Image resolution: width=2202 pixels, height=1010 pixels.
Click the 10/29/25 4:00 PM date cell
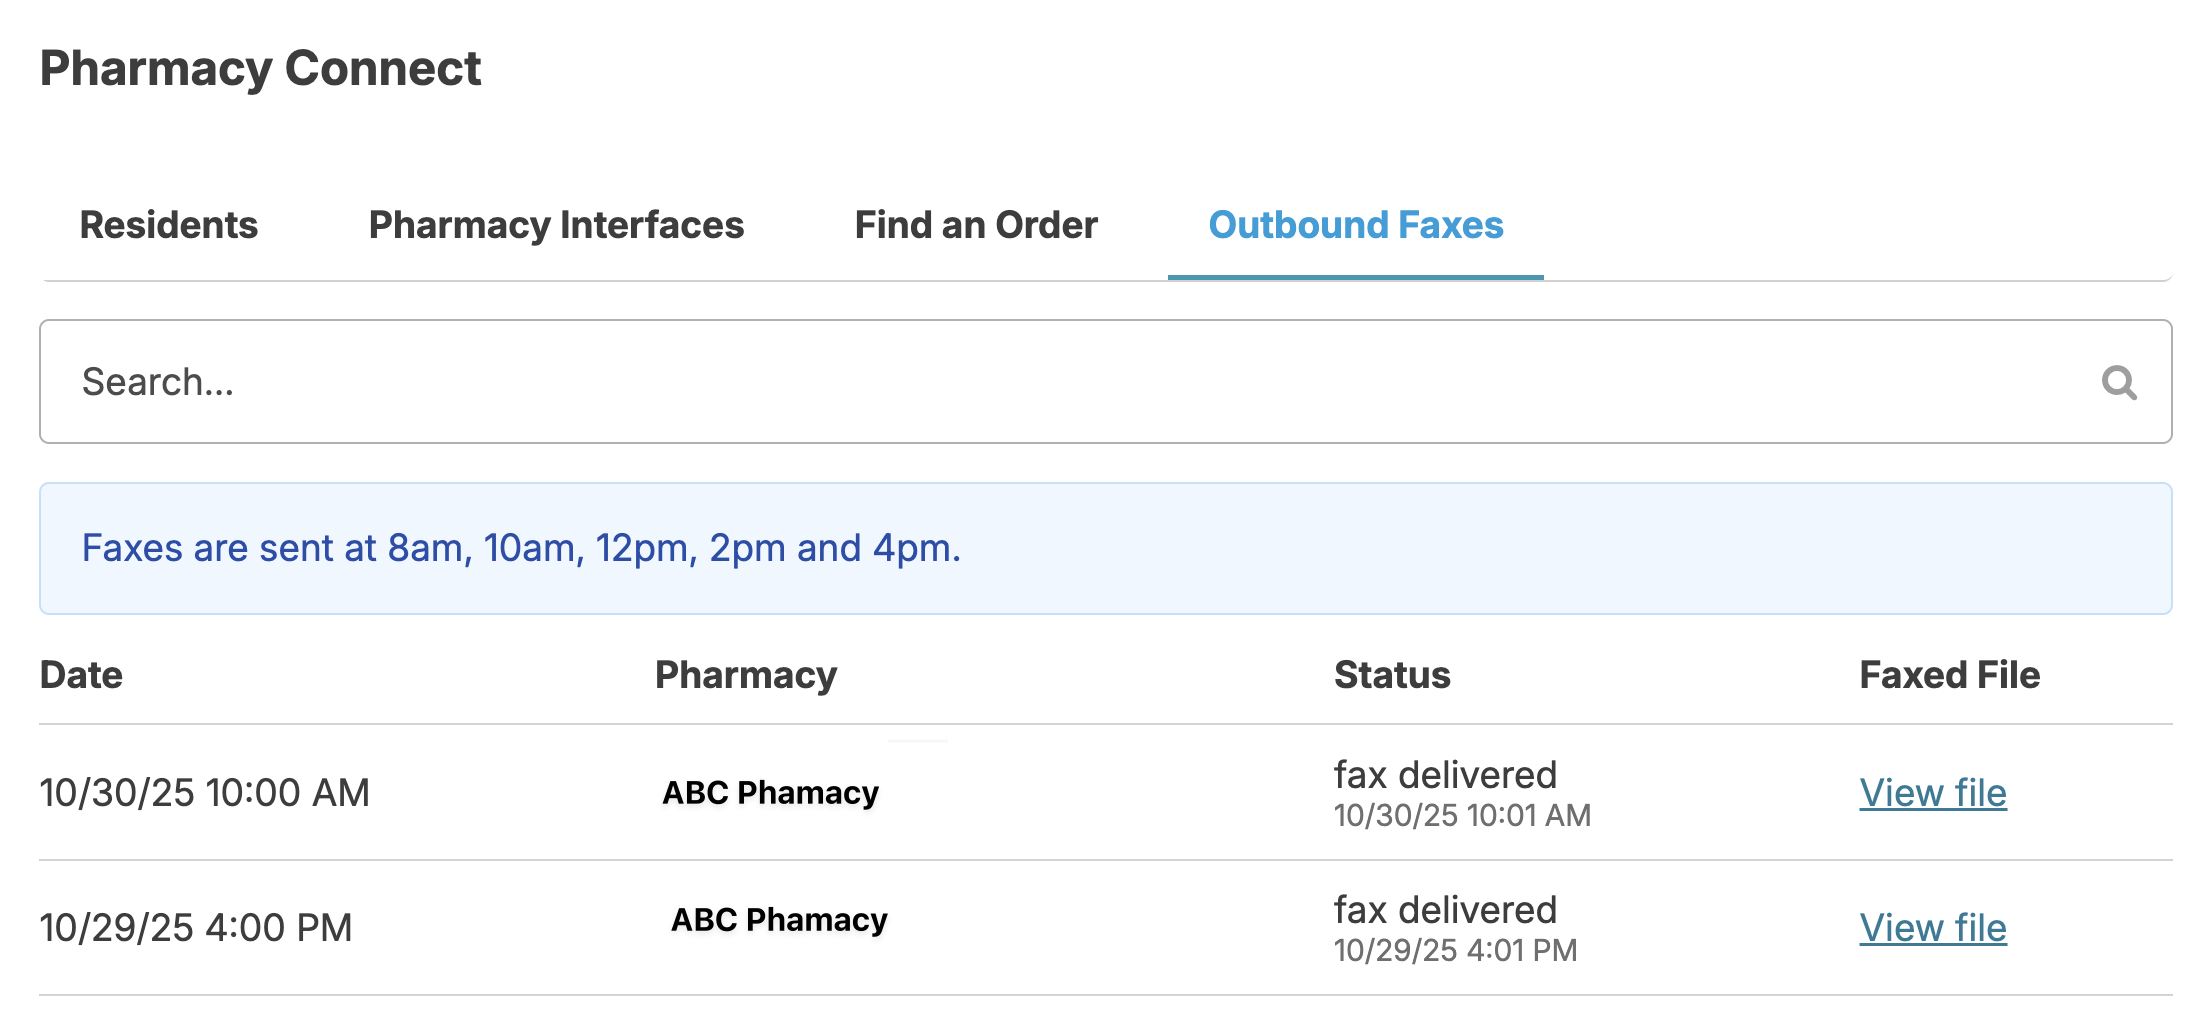click(x=196, y=928)
